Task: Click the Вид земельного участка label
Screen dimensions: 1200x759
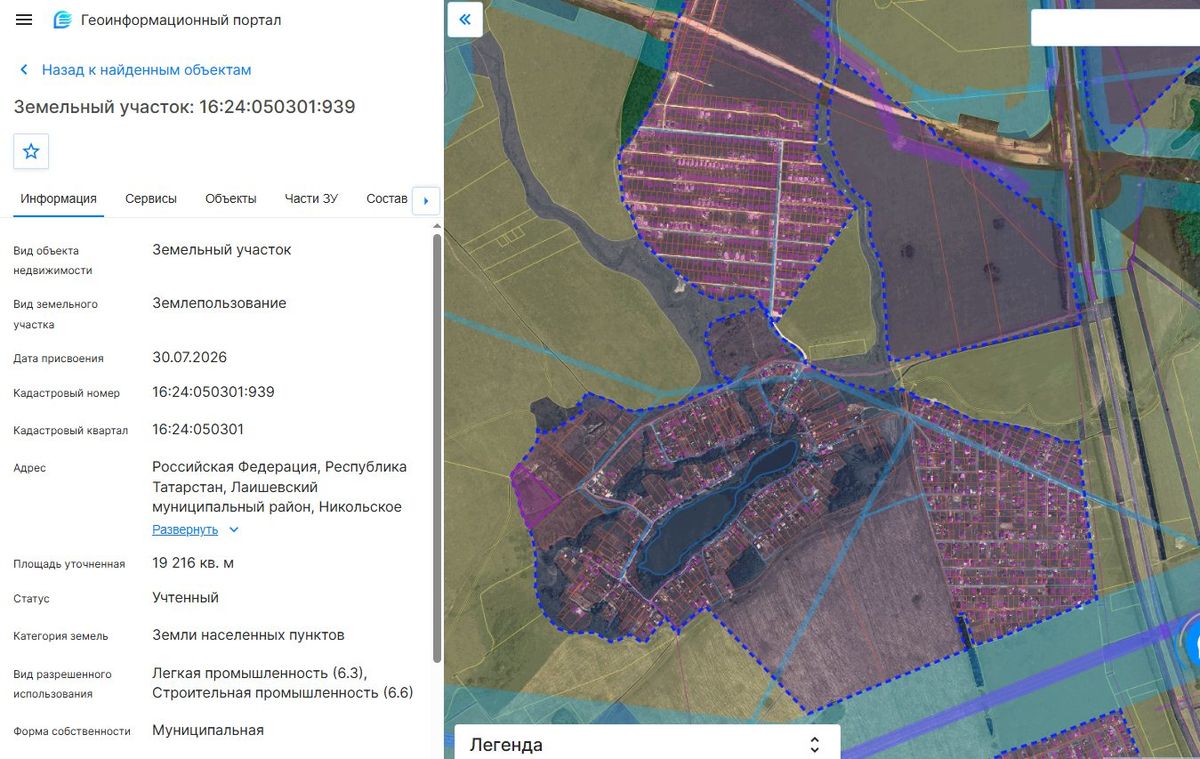Action: (x=55, y=314)
